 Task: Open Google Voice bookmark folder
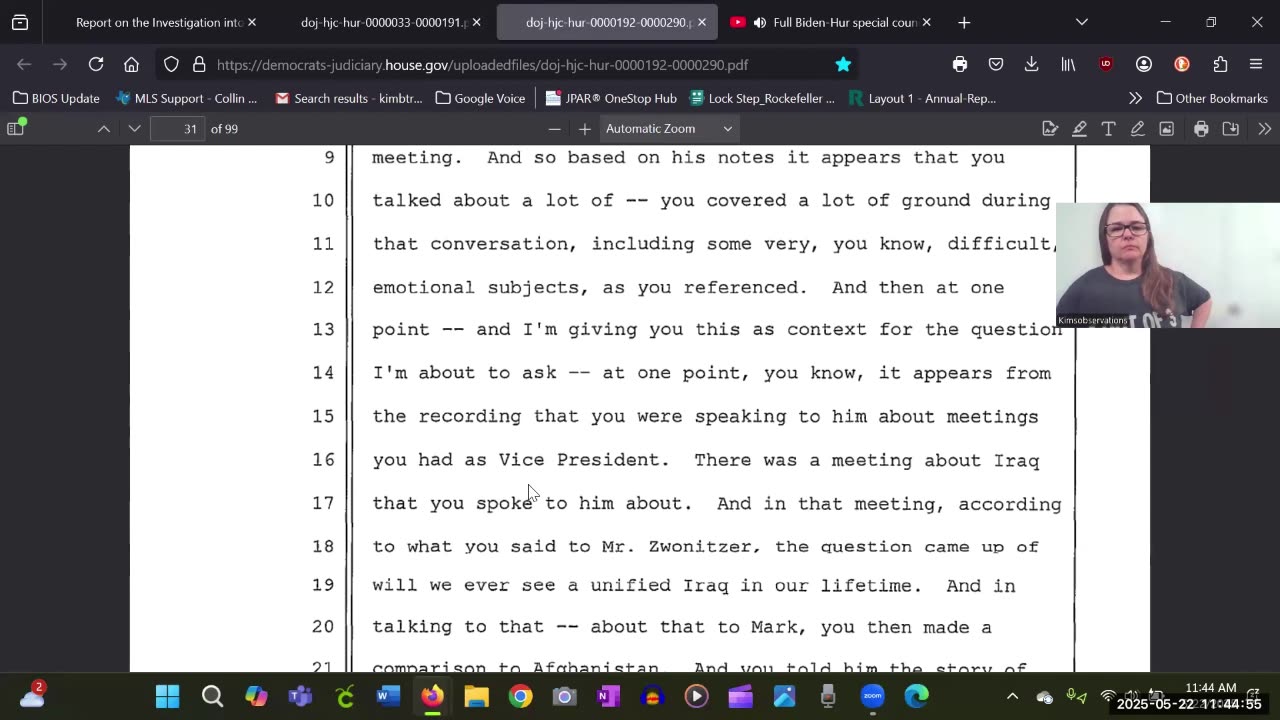tap(481, 98)
